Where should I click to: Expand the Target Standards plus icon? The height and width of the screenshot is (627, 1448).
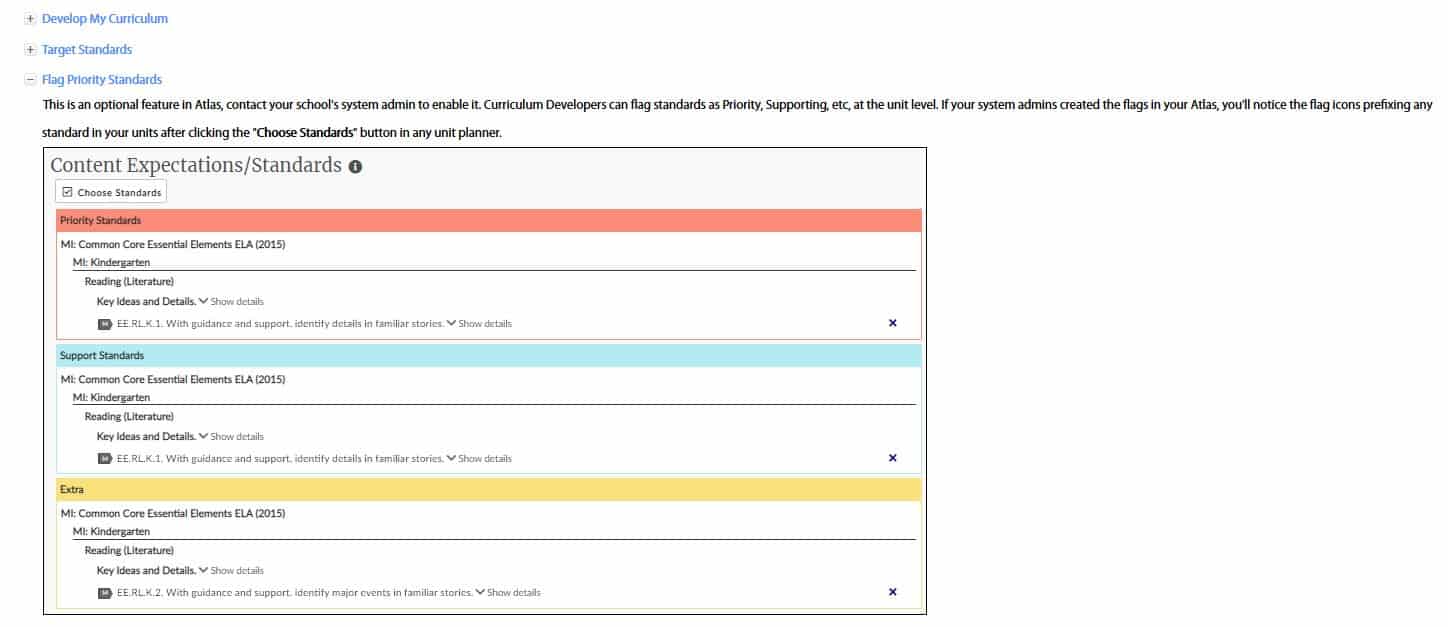(x=31, y=49)
